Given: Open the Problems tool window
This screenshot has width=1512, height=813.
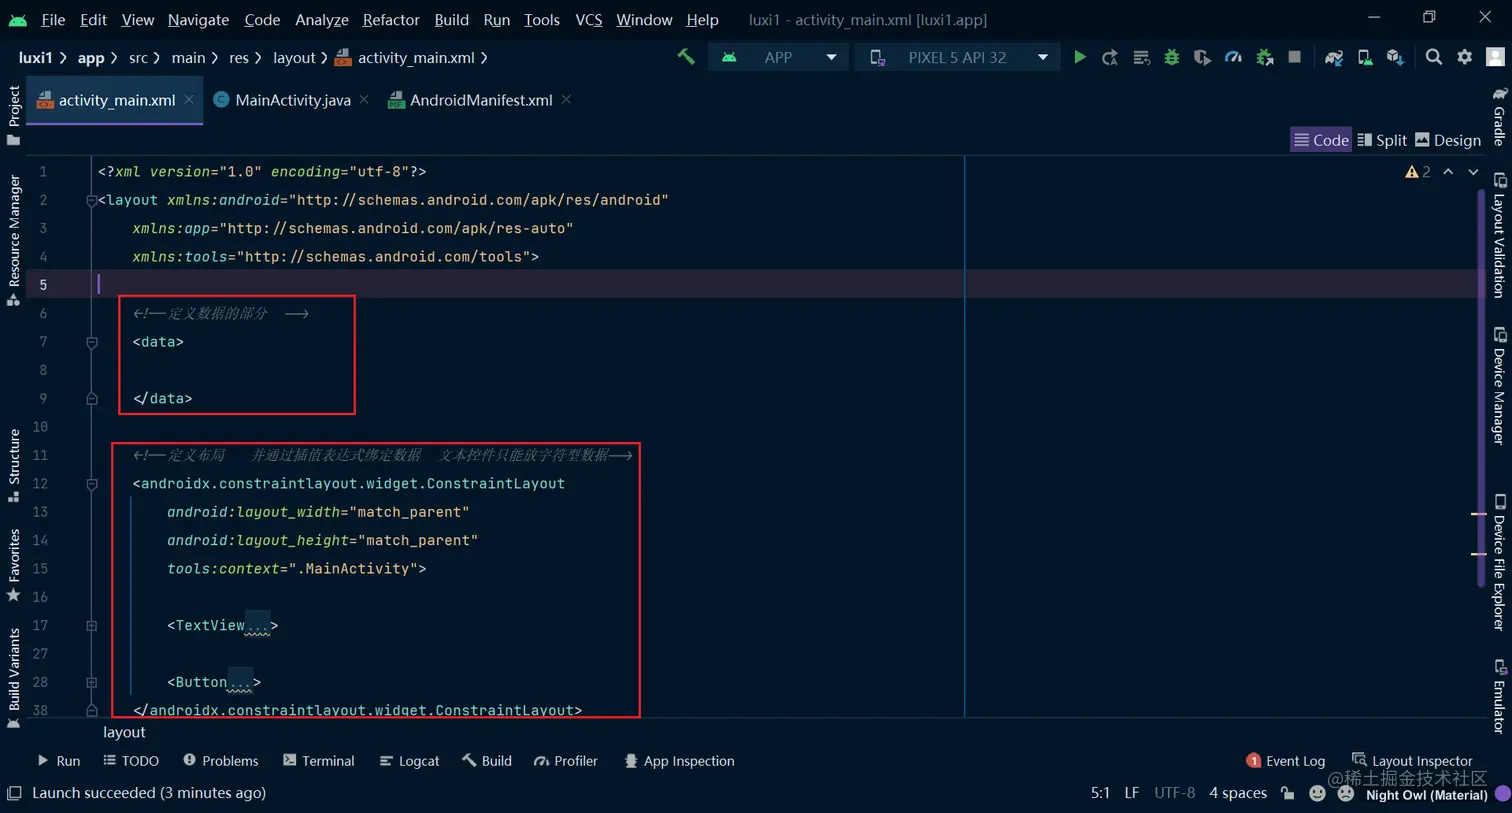Looking at the screenshot, I should (221, 761).
